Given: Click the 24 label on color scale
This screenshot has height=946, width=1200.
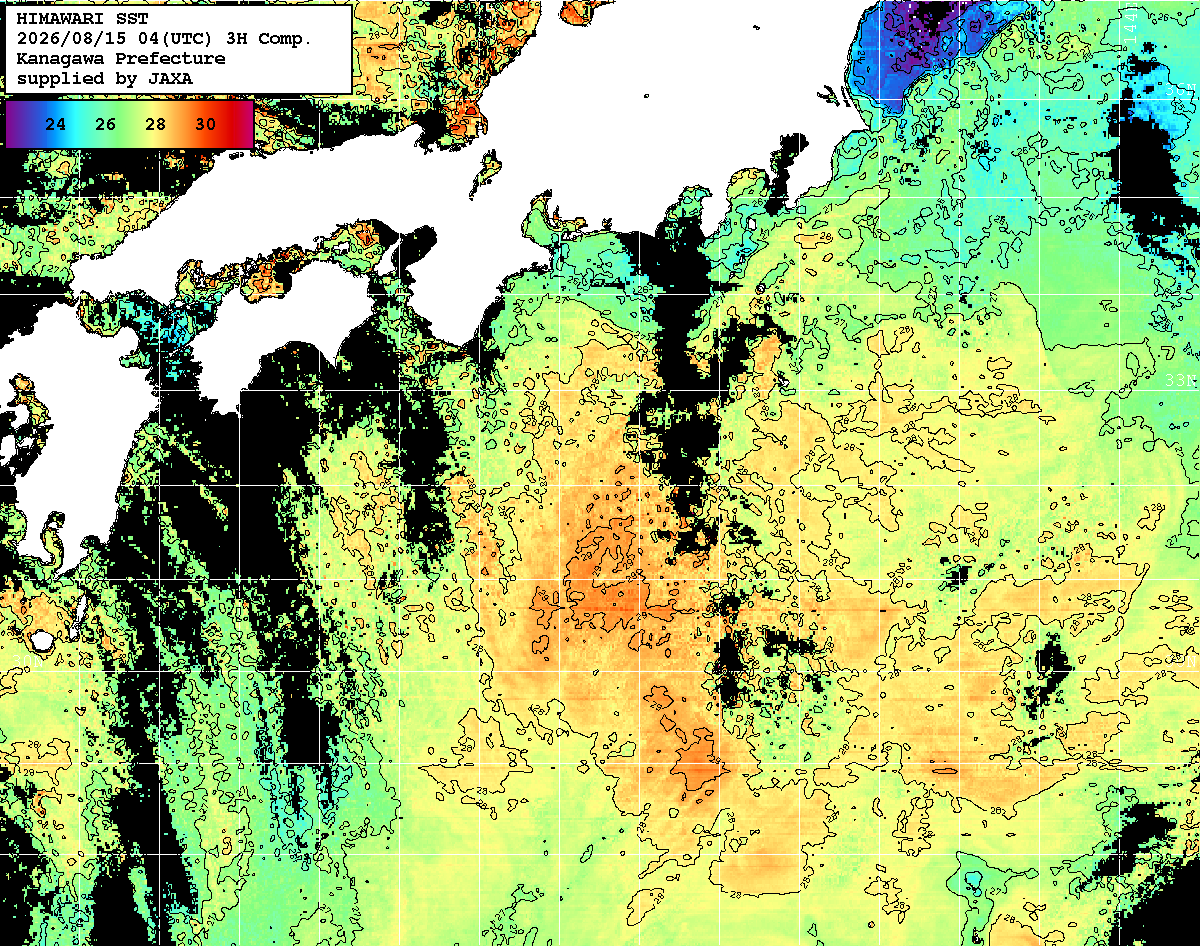Looking at the screenshot, I should click(x=56, y=125).
